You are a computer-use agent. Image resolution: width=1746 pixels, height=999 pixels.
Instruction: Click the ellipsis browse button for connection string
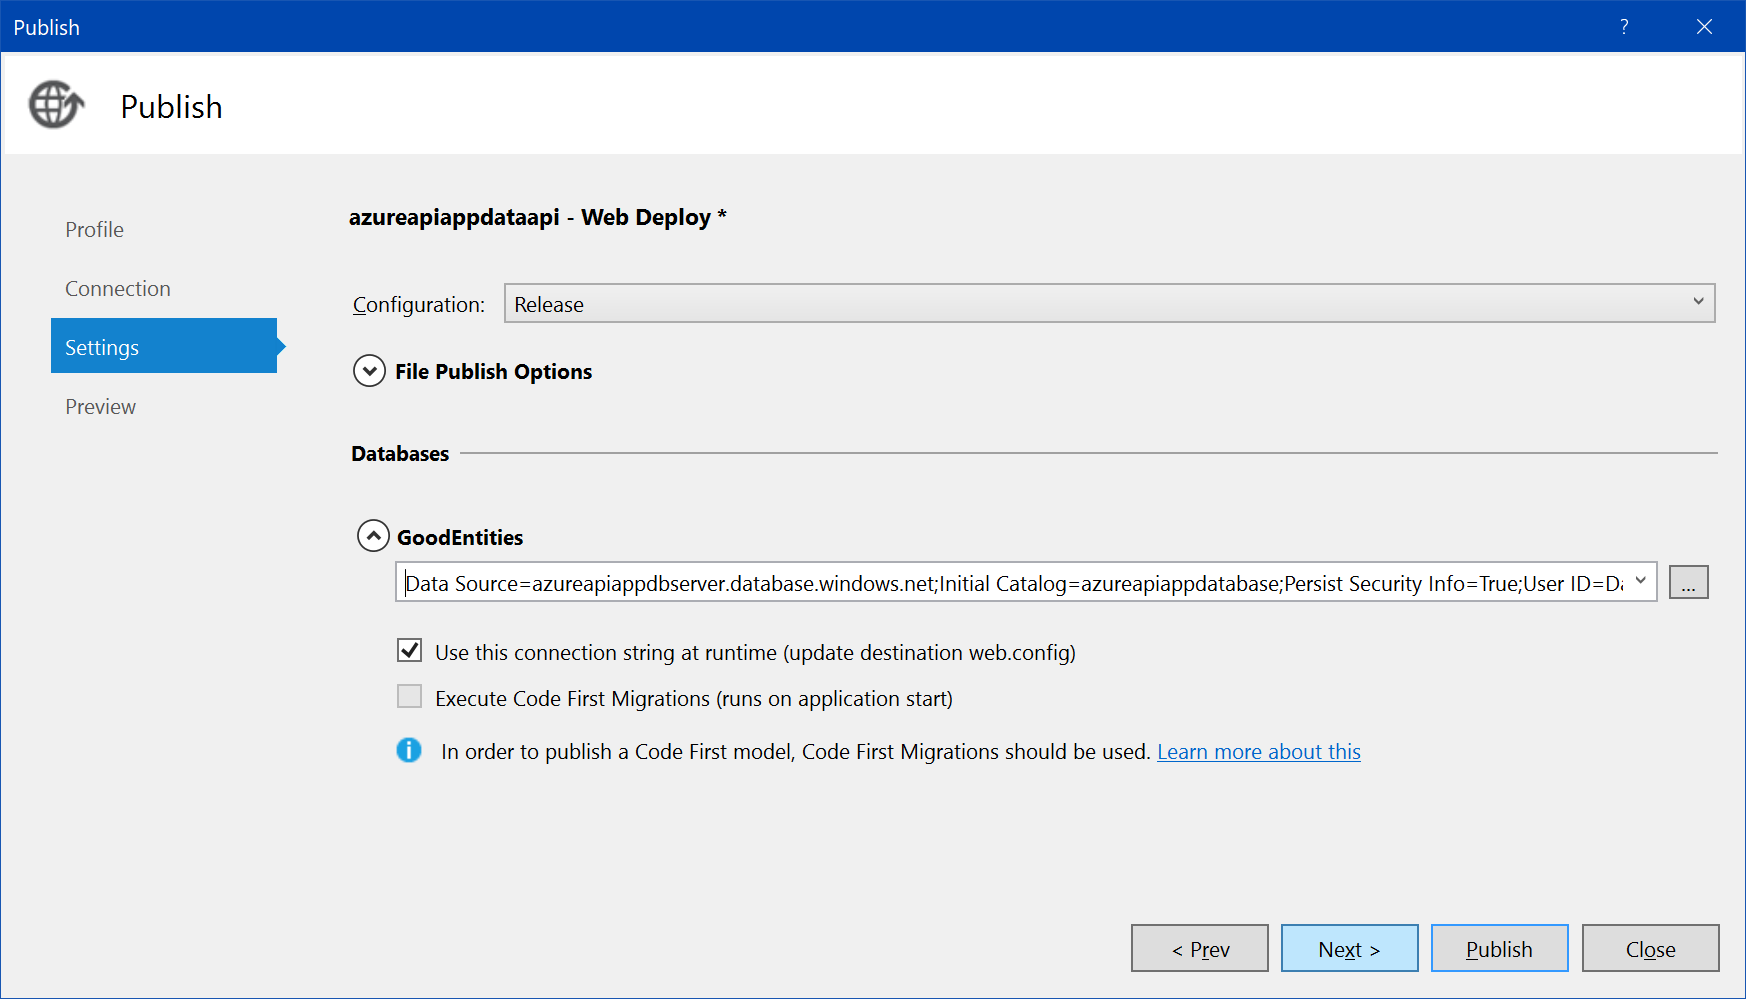point(1688,583)
